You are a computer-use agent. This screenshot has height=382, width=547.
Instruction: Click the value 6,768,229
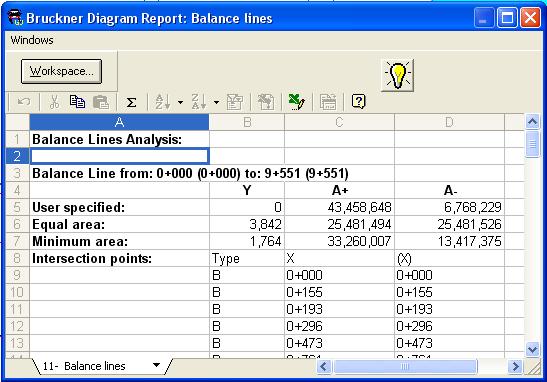coord(473,208)
